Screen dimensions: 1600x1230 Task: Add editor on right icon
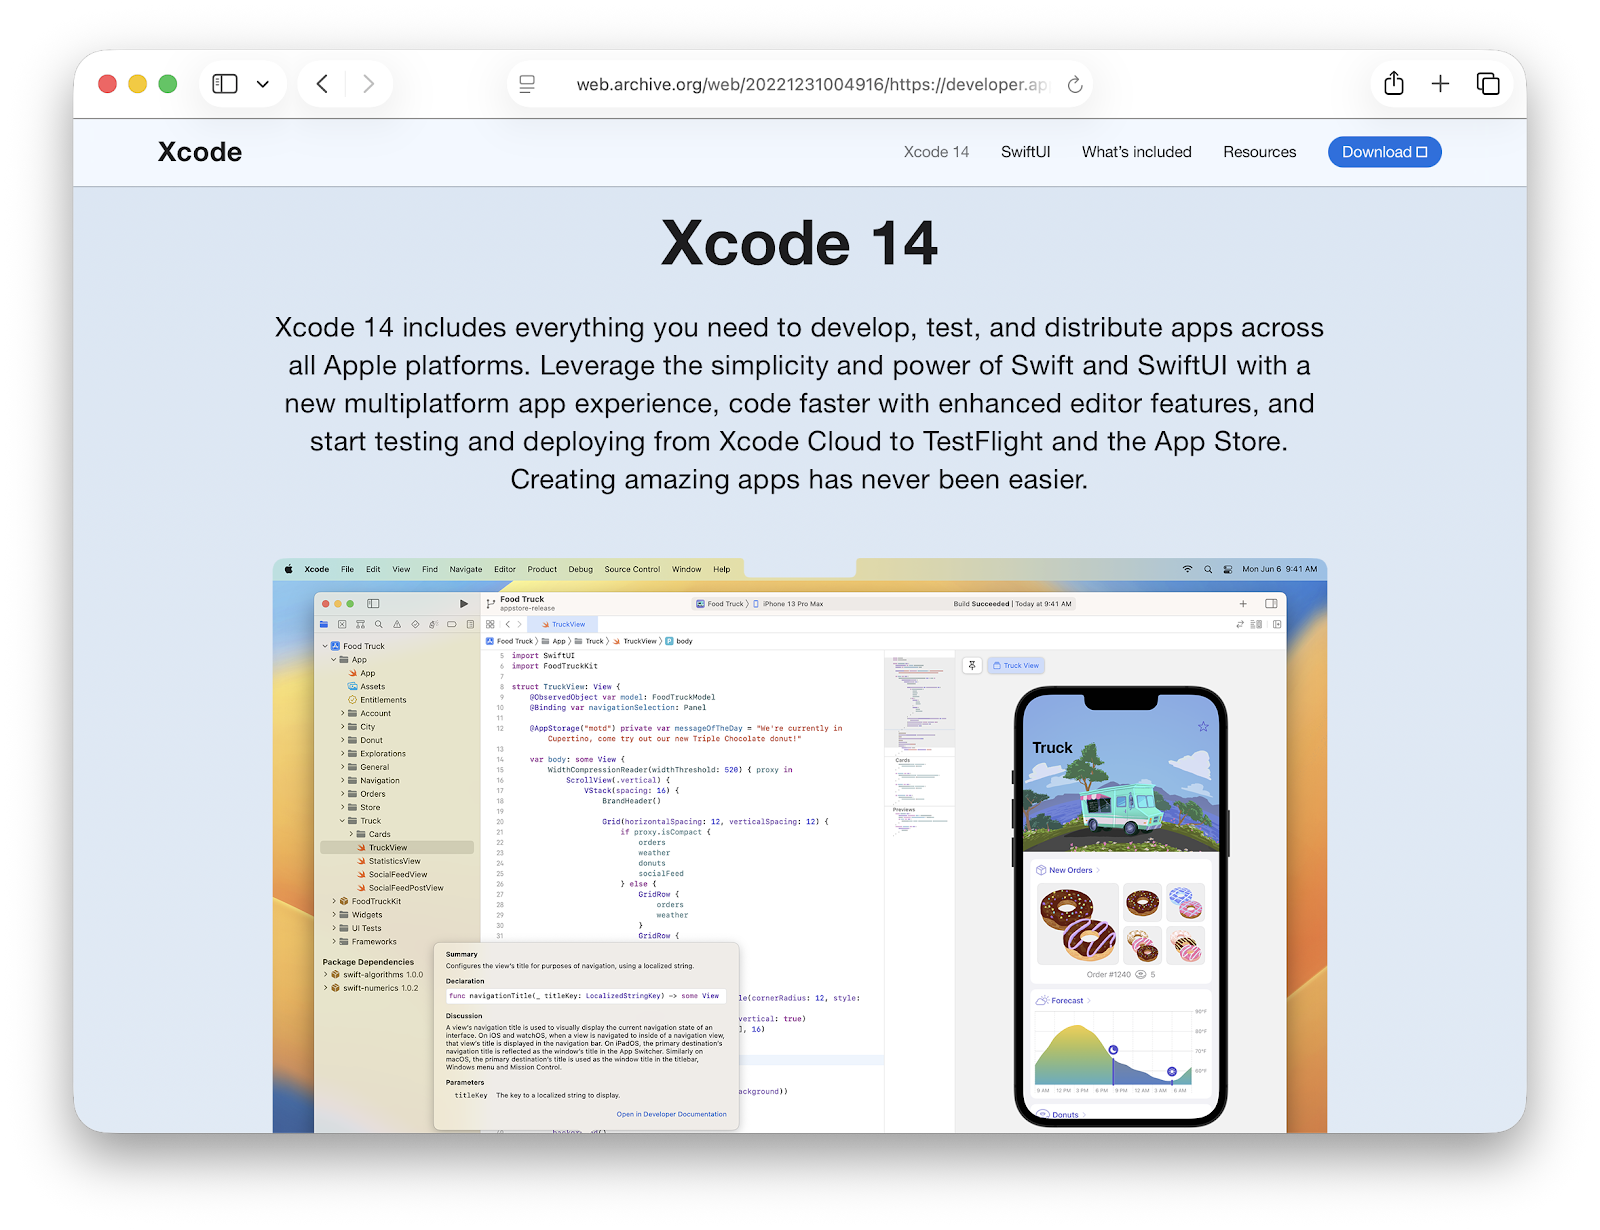(x=1277, y=624)
